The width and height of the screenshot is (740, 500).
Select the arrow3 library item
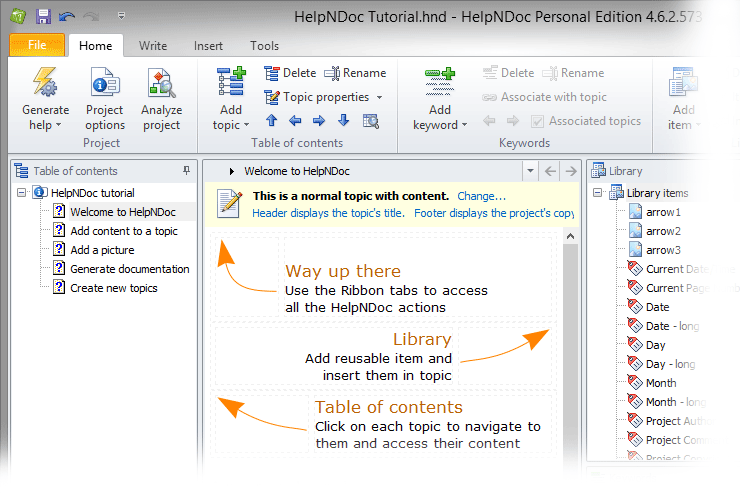coord(663,250)
